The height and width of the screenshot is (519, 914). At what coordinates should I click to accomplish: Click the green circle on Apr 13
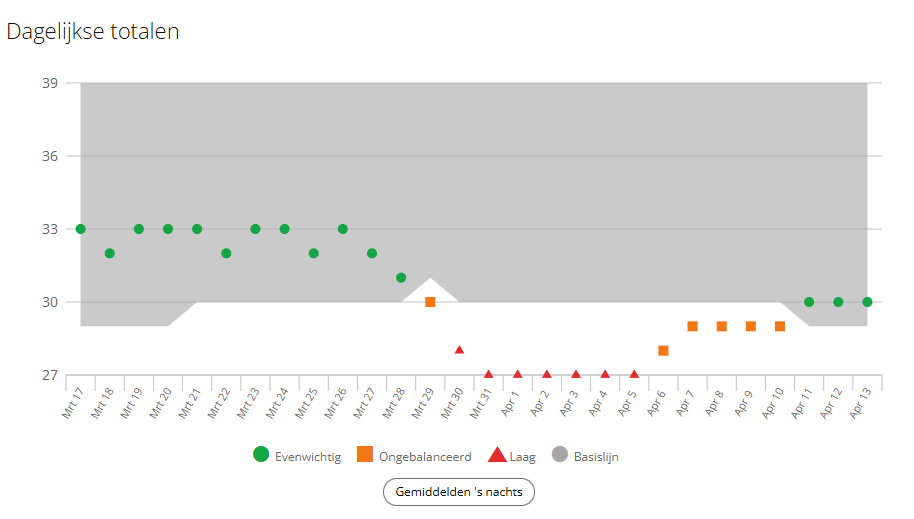click(x=867, y=302)
